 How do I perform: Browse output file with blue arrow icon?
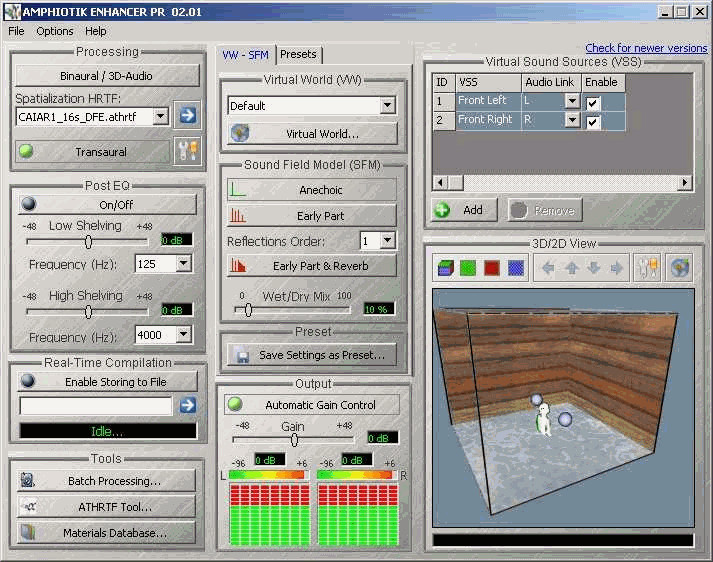point(188,405)
